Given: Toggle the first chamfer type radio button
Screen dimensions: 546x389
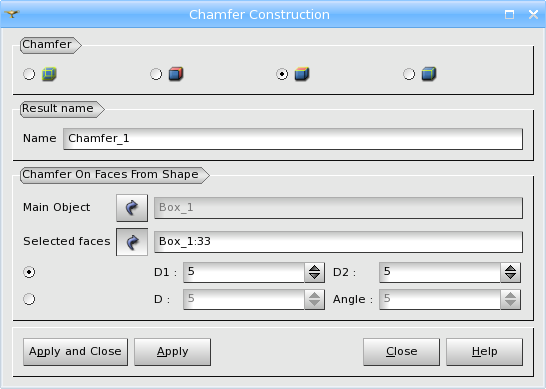Looking at the screenshot, I should pos(29,74).
